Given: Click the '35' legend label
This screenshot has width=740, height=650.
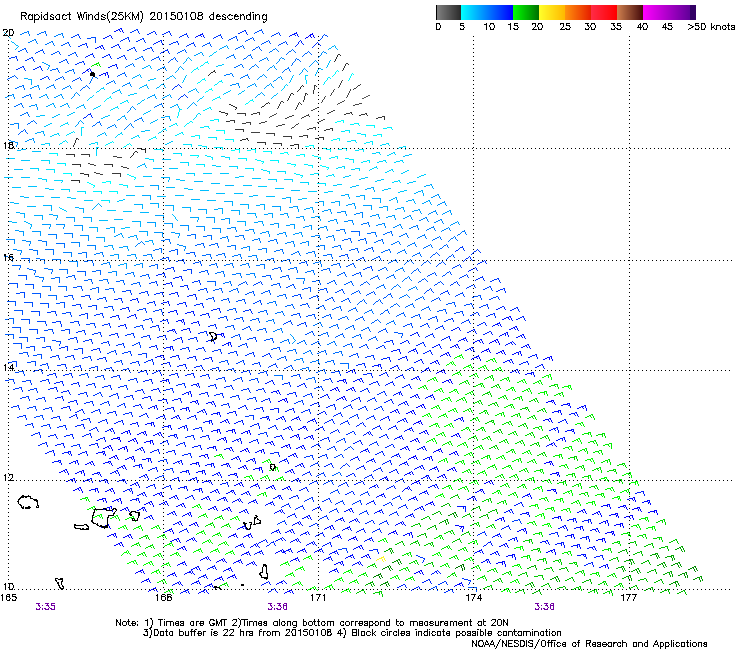Looking at the screenshot, I should 616,27.
